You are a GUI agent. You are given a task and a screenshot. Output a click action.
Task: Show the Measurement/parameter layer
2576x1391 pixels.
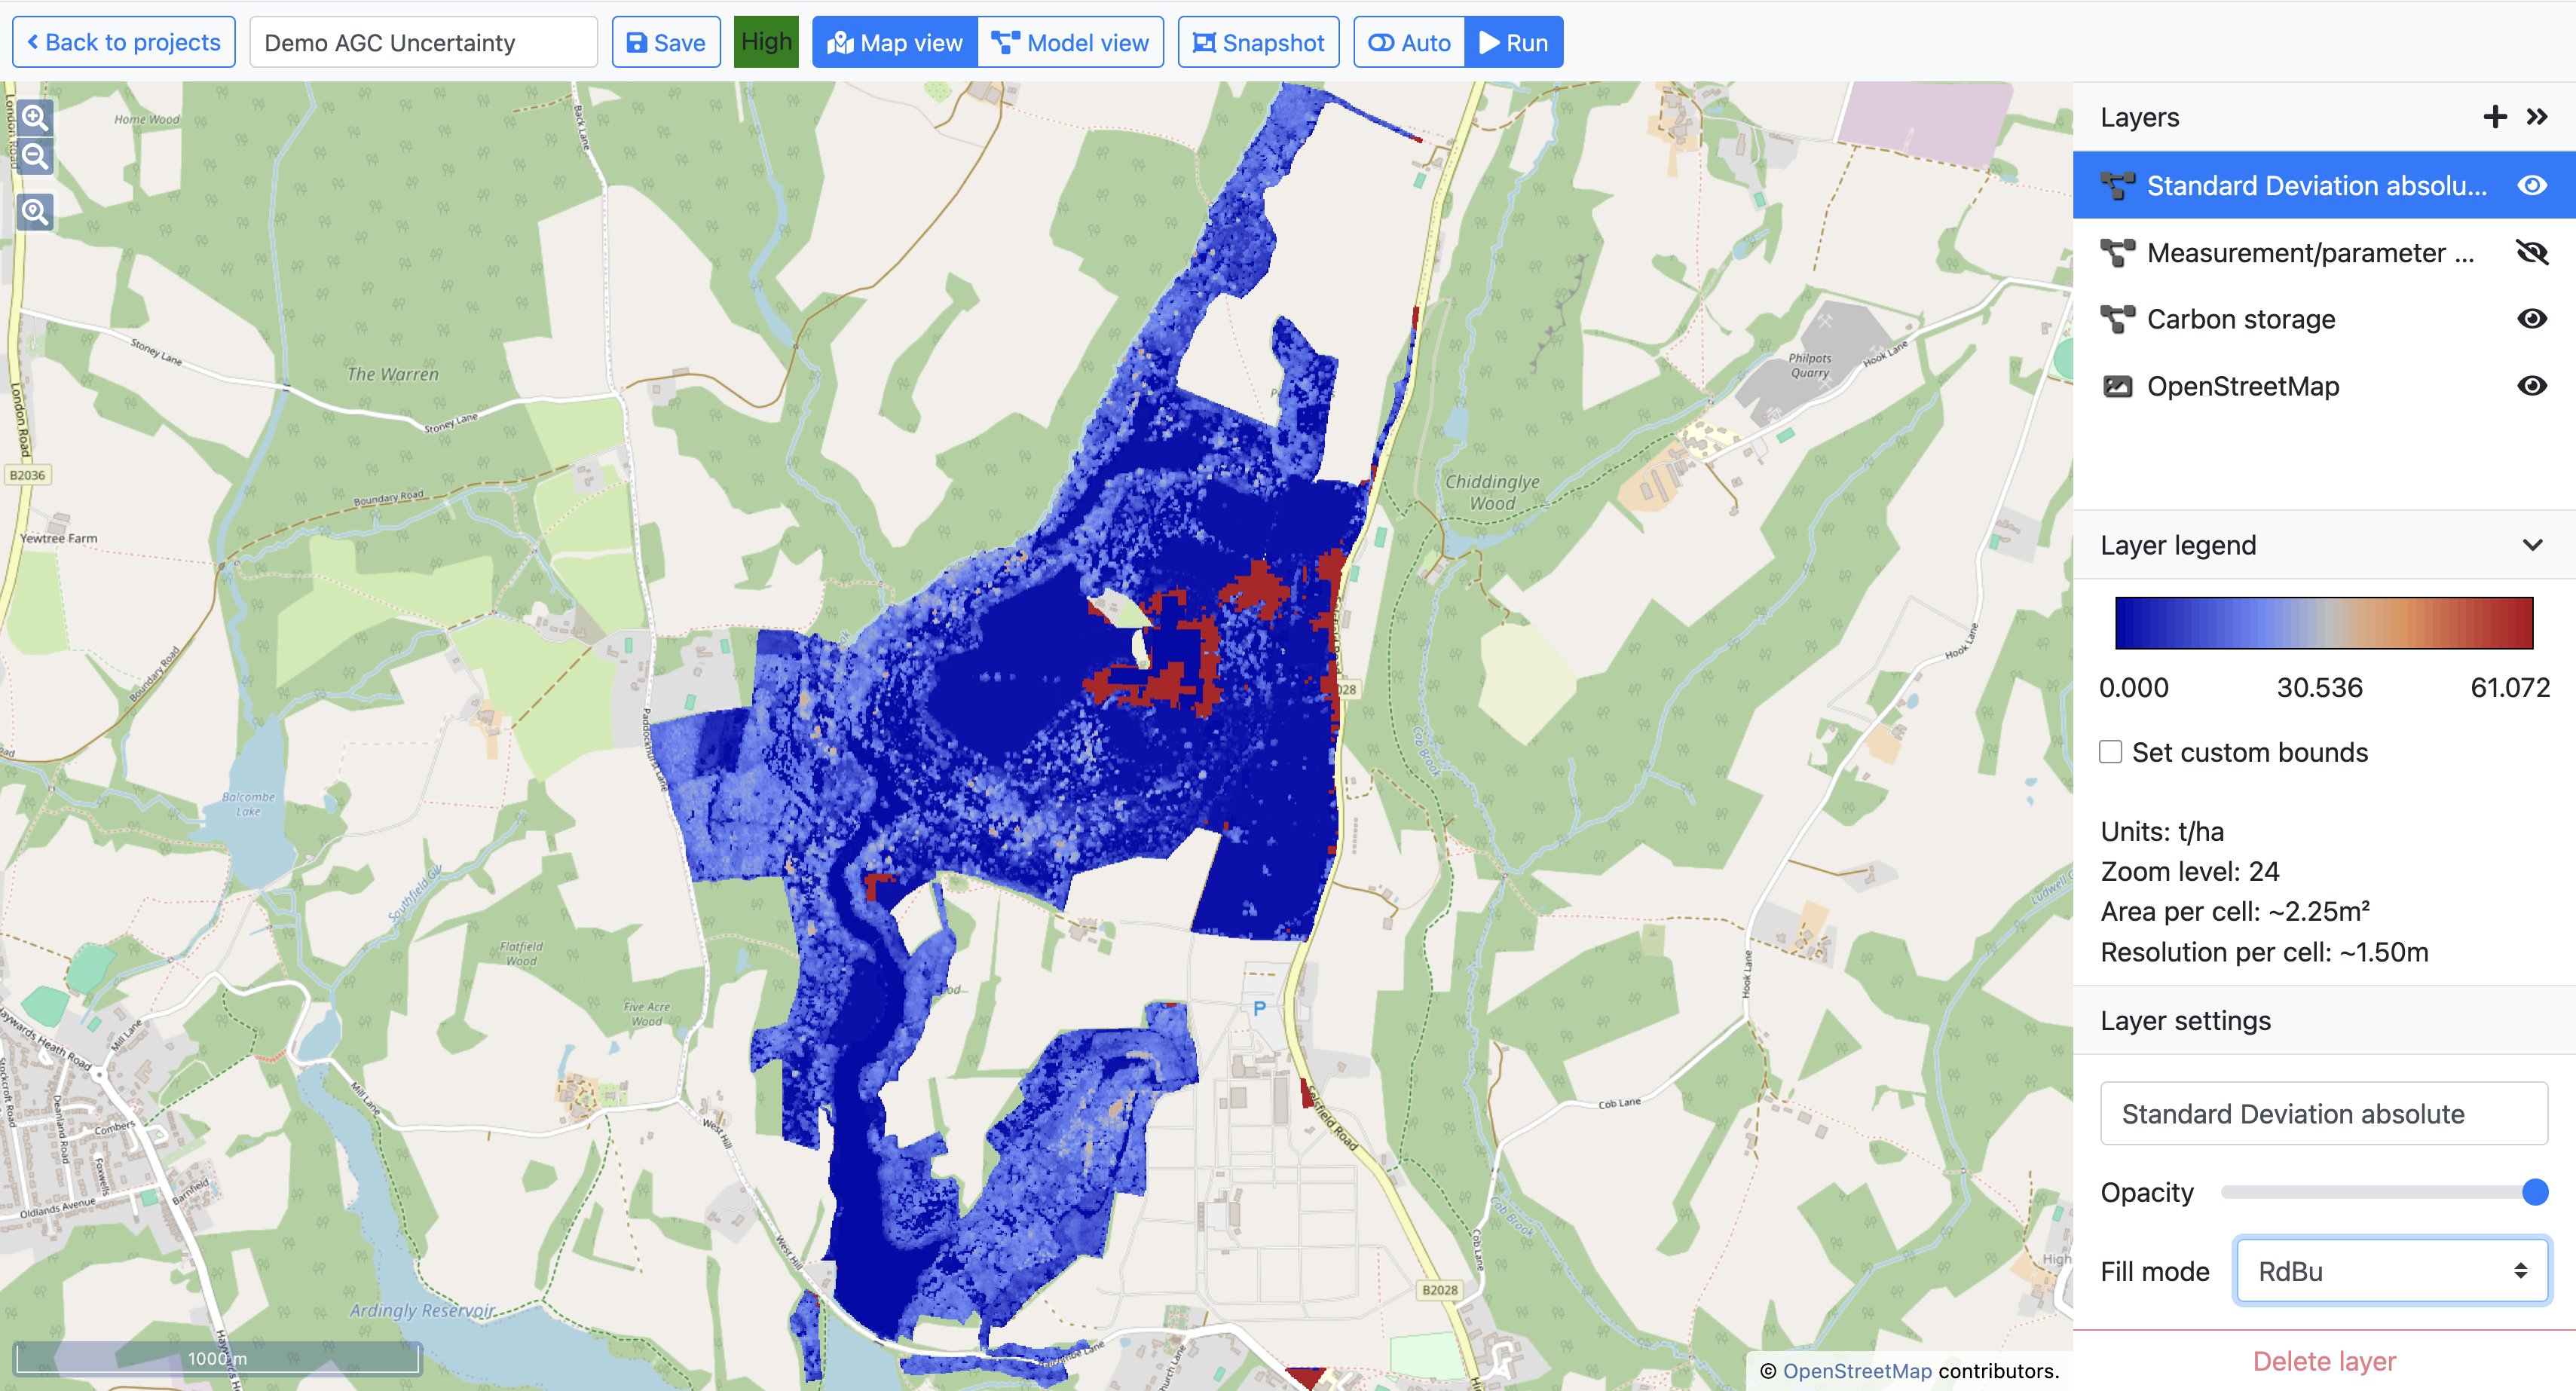click(2531, 253)
